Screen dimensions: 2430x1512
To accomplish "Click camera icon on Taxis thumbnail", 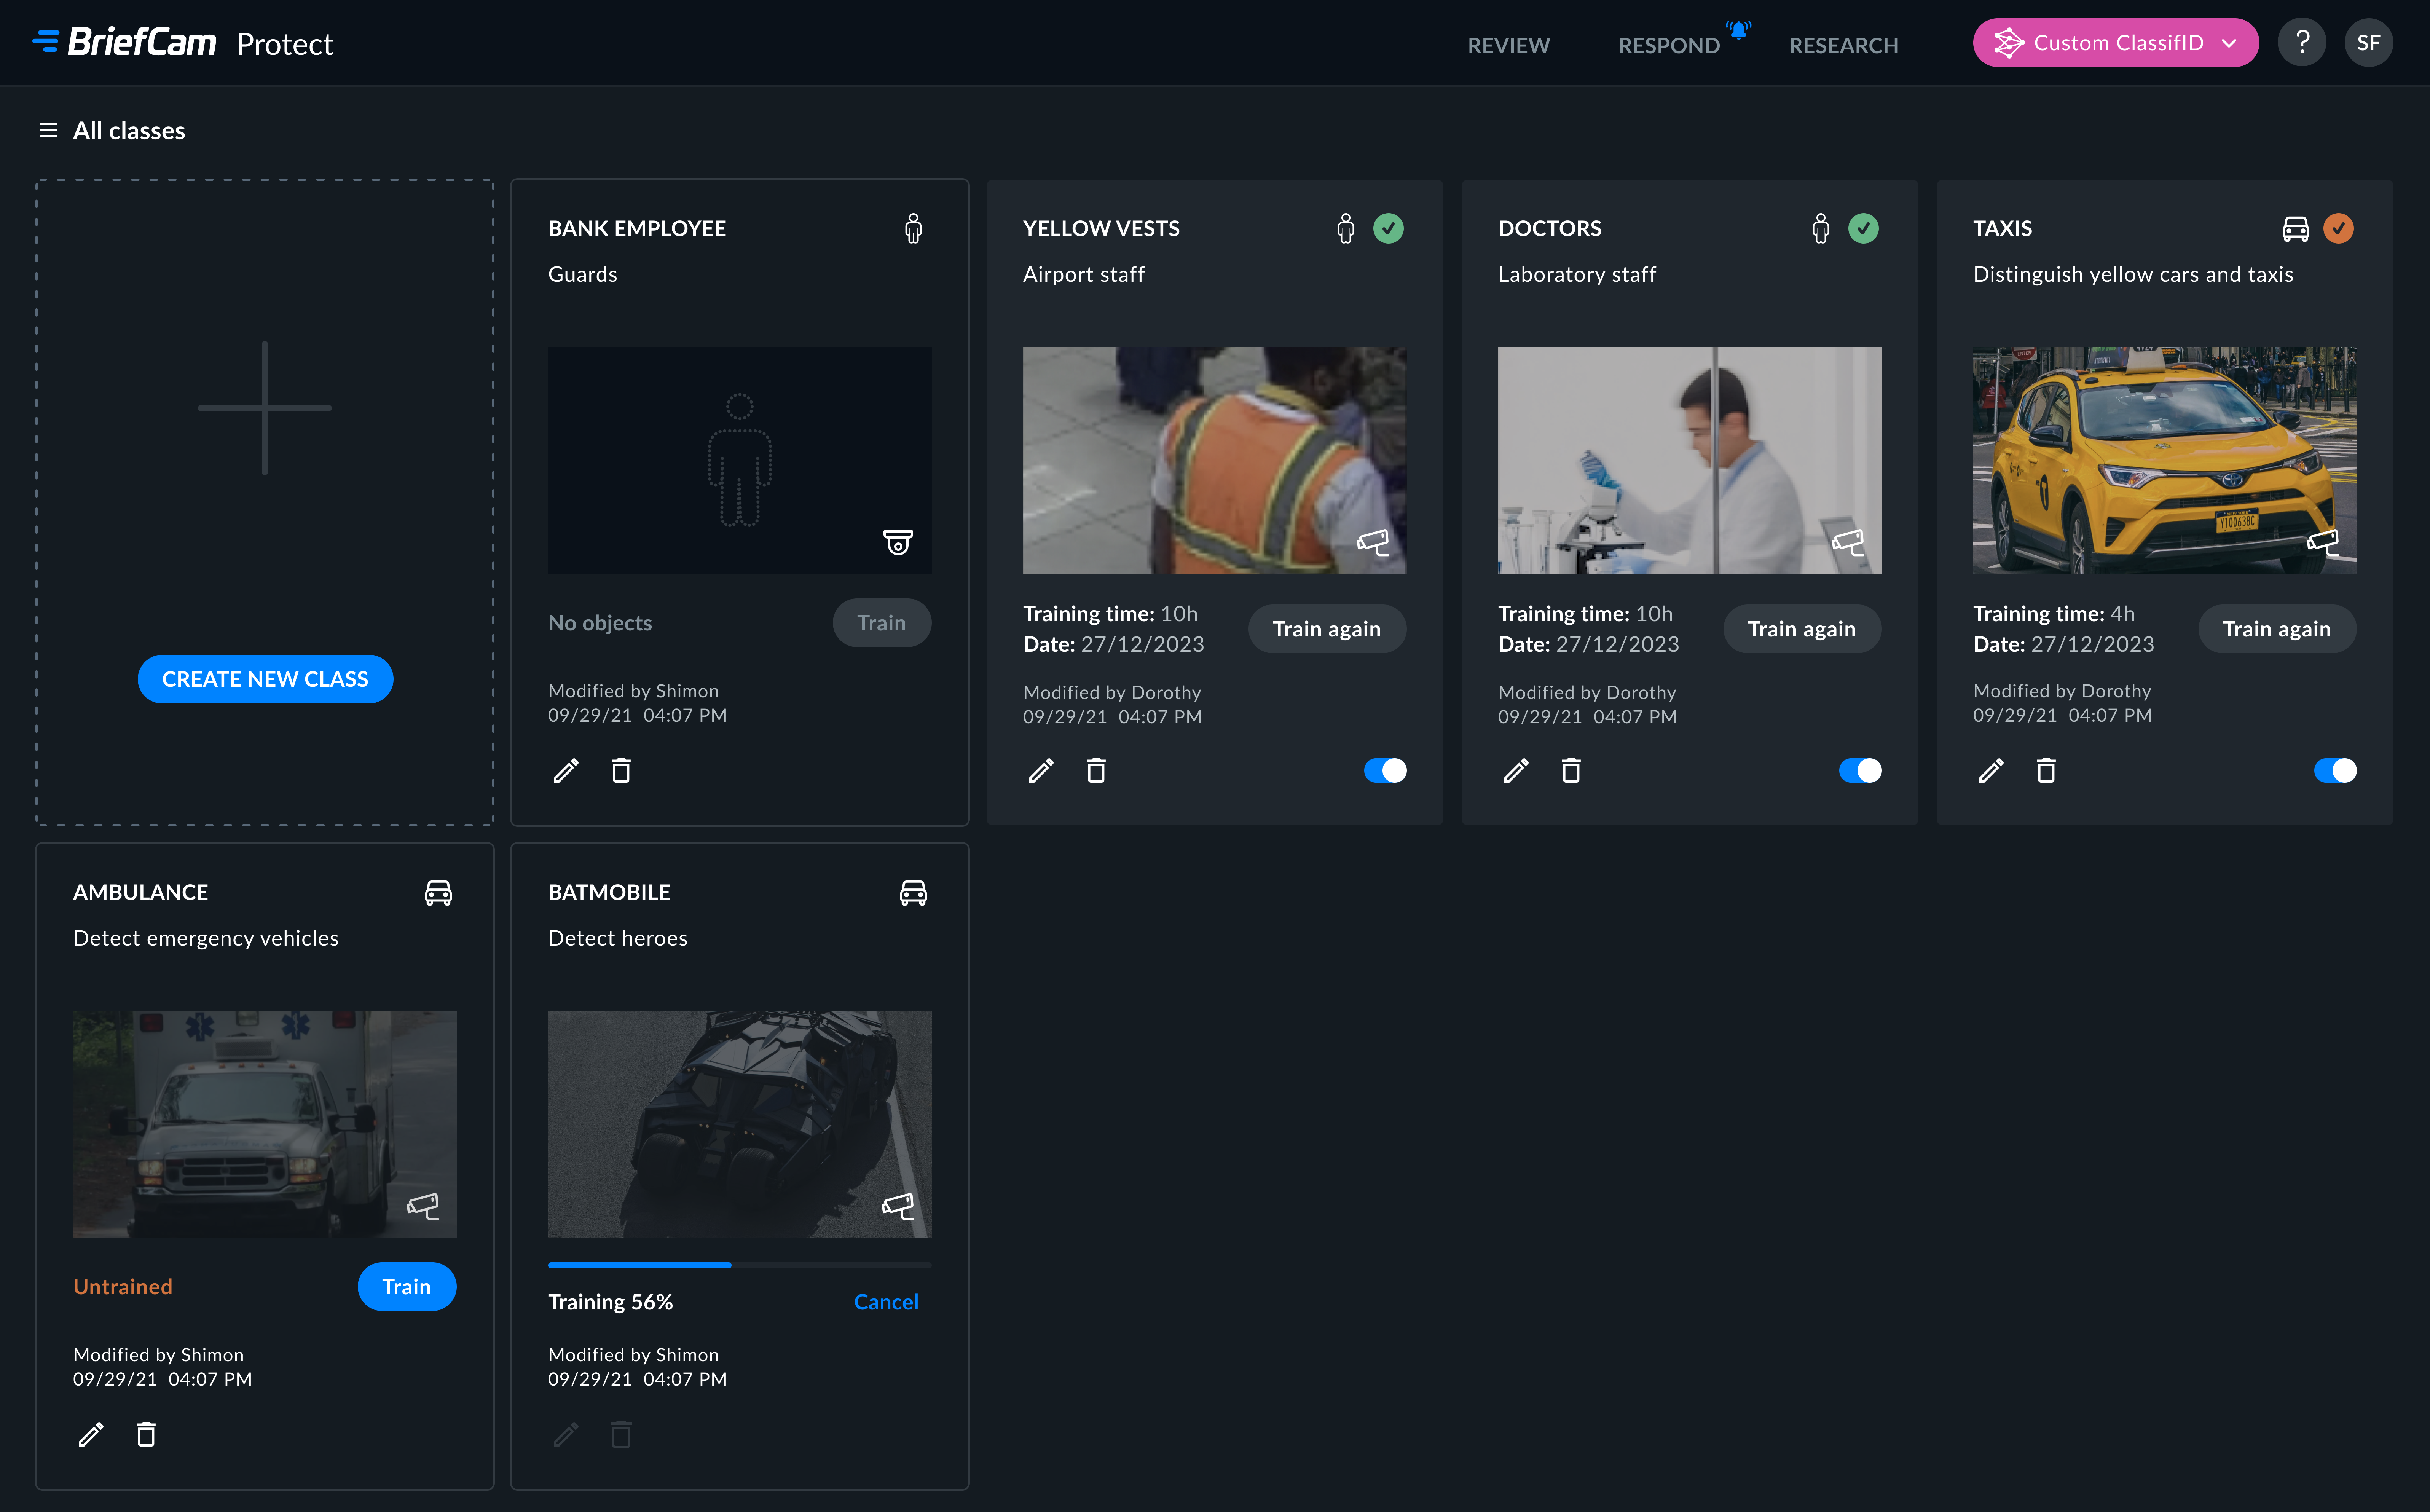I will point(2323,542).
